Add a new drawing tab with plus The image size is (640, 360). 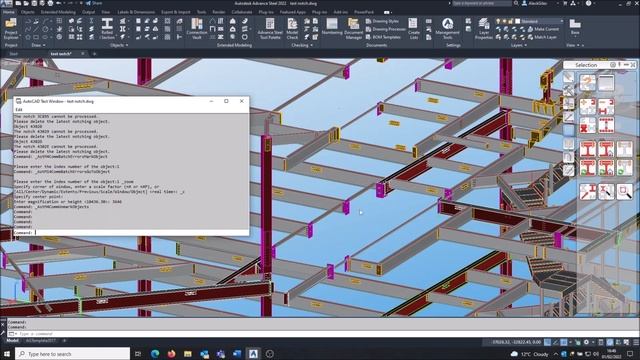[94, 54]
